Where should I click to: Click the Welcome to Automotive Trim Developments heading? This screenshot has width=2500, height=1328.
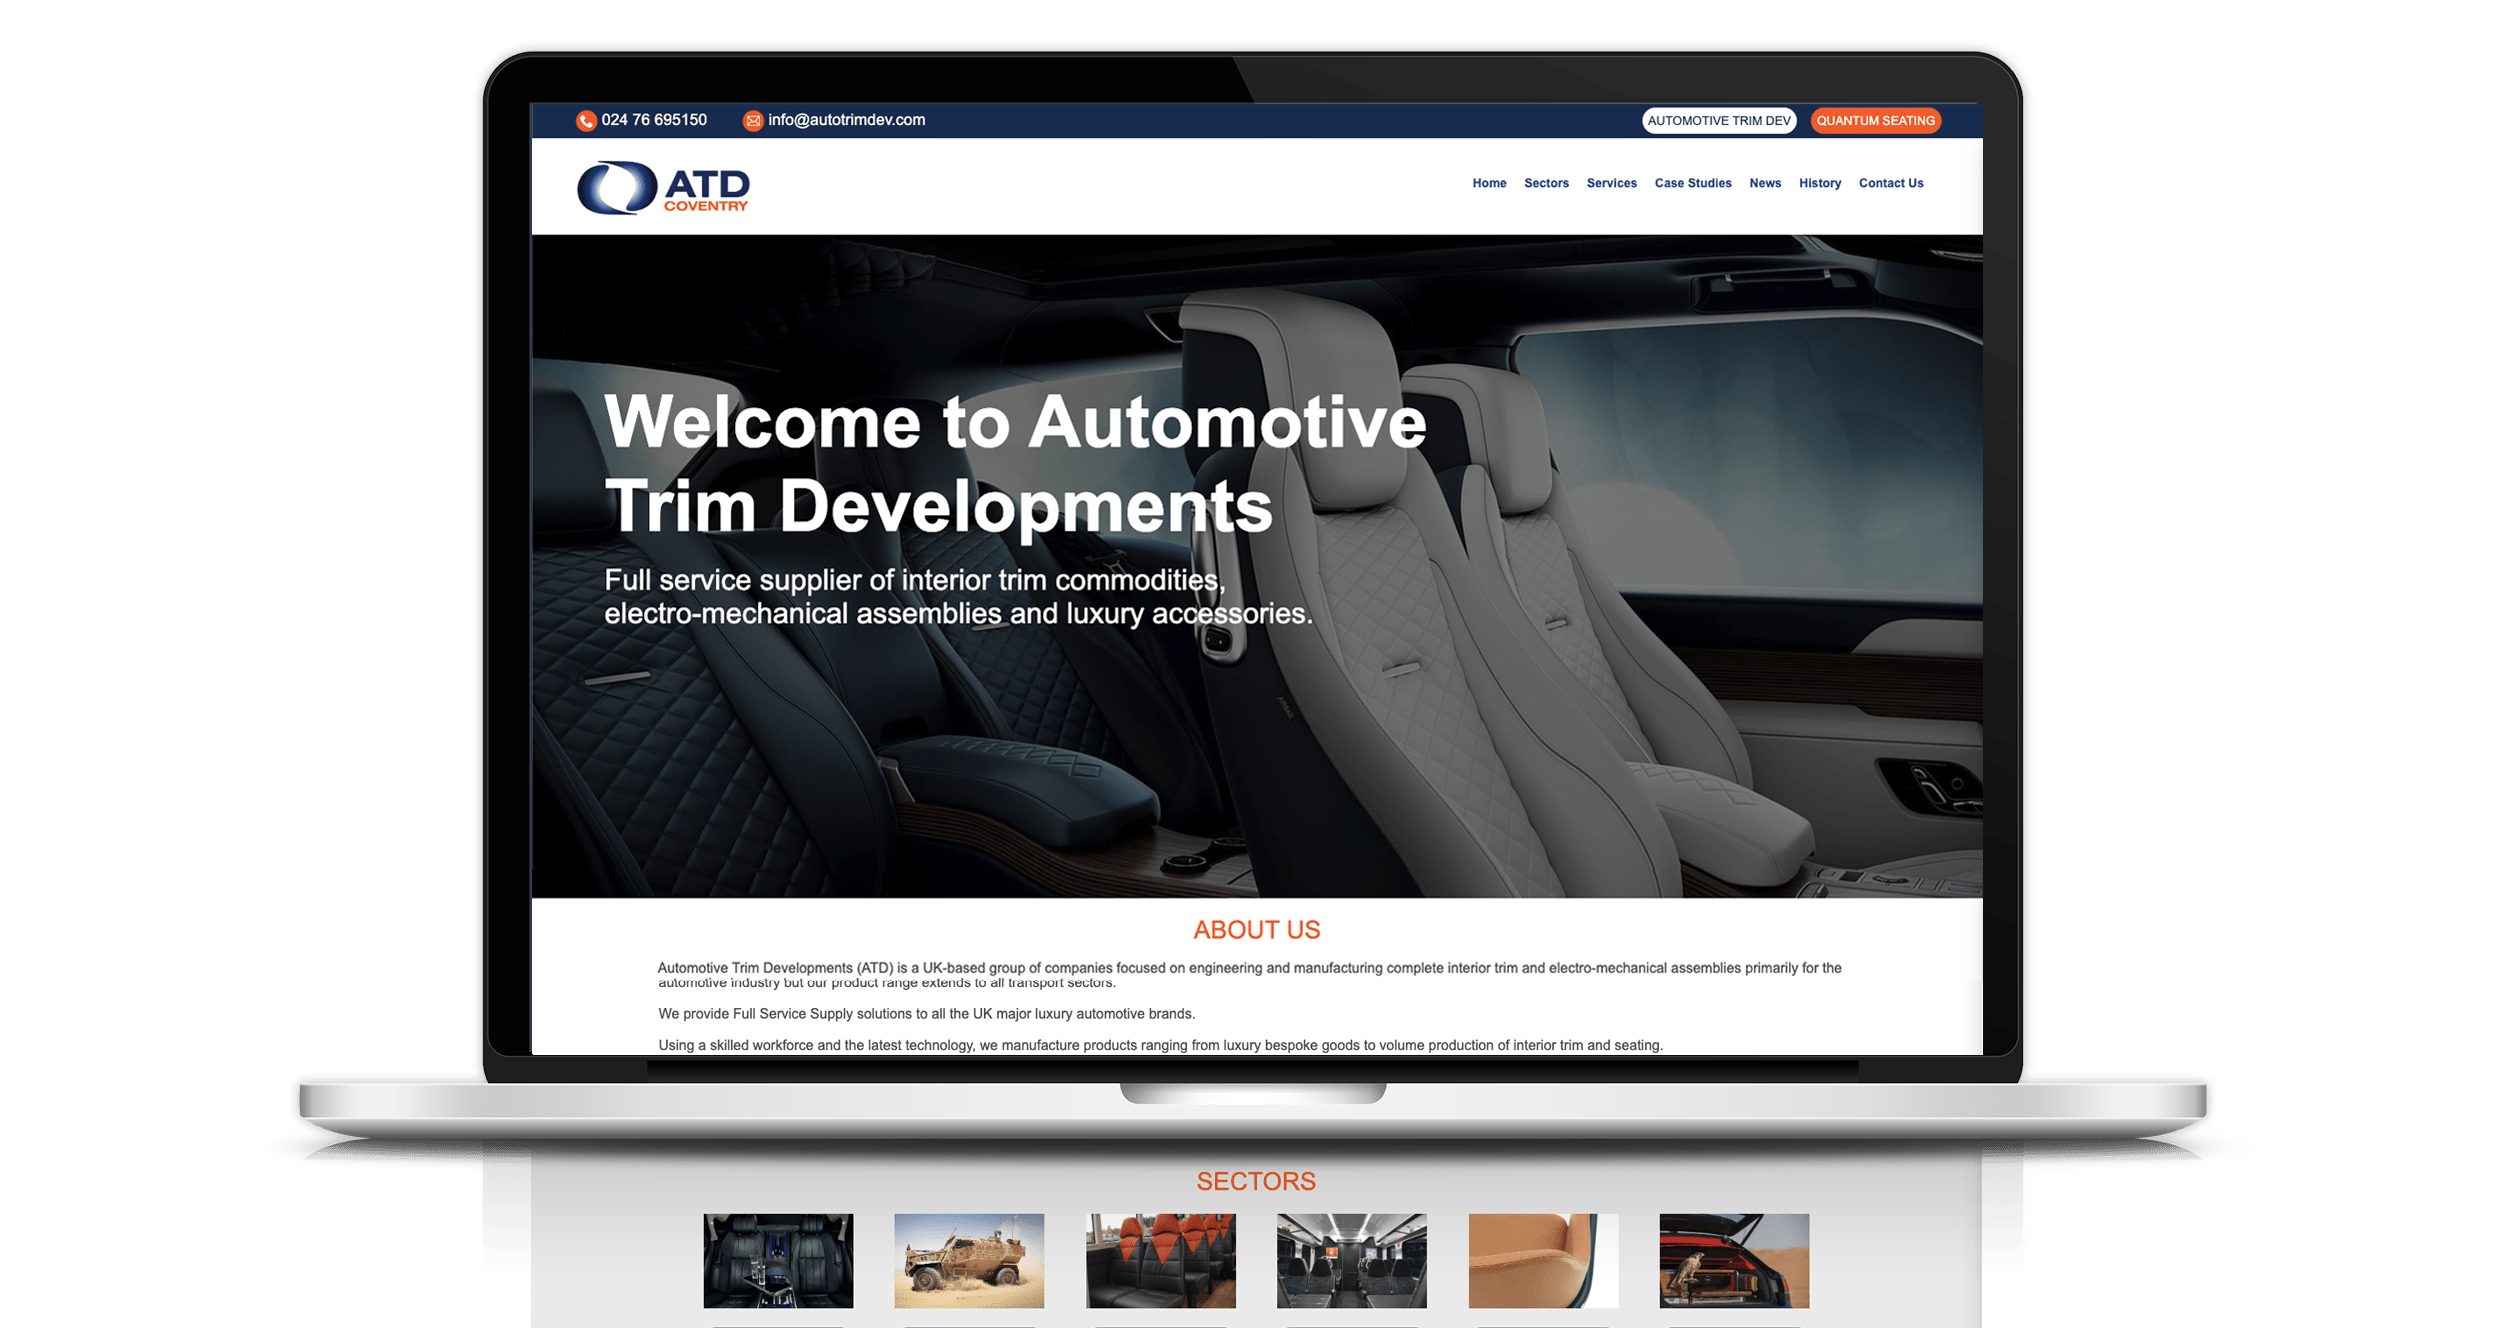pyautogui.click(x=1015, y=464)
